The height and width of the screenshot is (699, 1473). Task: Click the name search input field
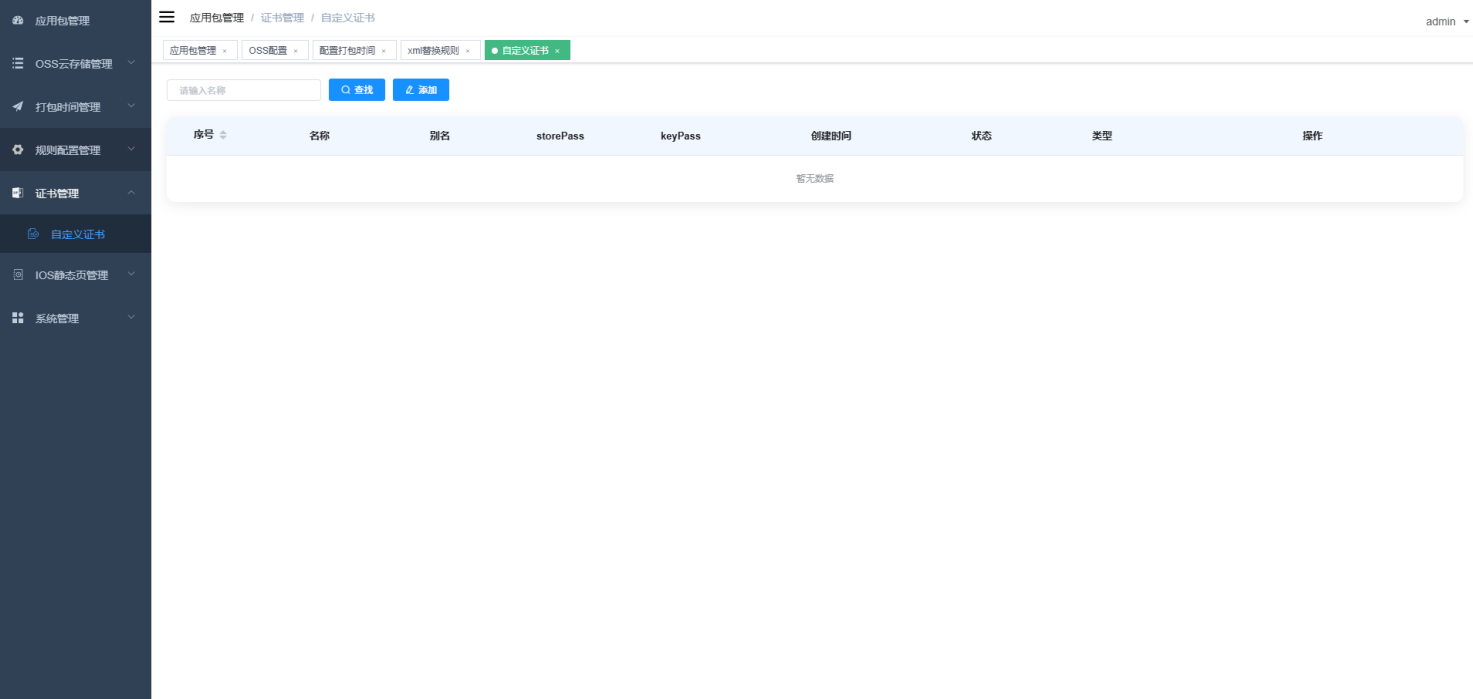[244, 90]
